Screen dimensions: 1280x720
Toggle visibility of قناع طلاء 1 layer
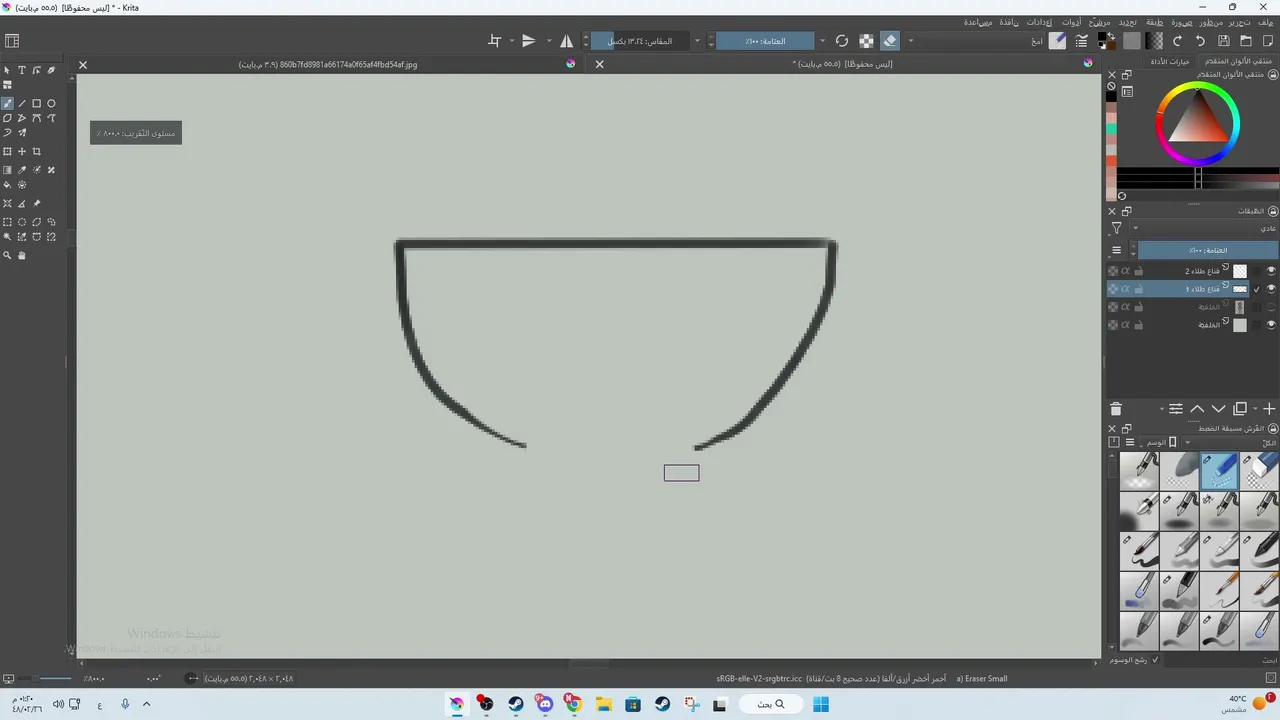(1271, 289)
